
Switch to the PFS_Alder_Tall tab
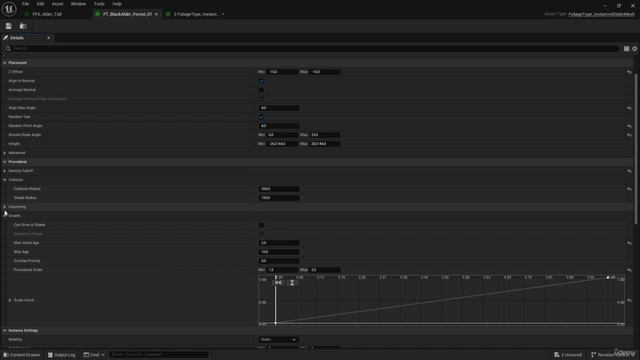pyautogui.click(x=46, y=14)
